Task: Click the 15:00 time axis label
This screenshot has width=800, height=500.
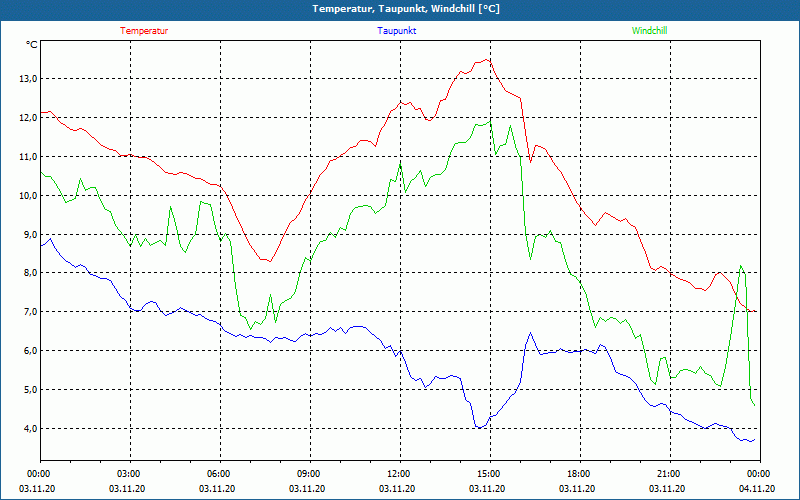Action: tap(488, 474)
